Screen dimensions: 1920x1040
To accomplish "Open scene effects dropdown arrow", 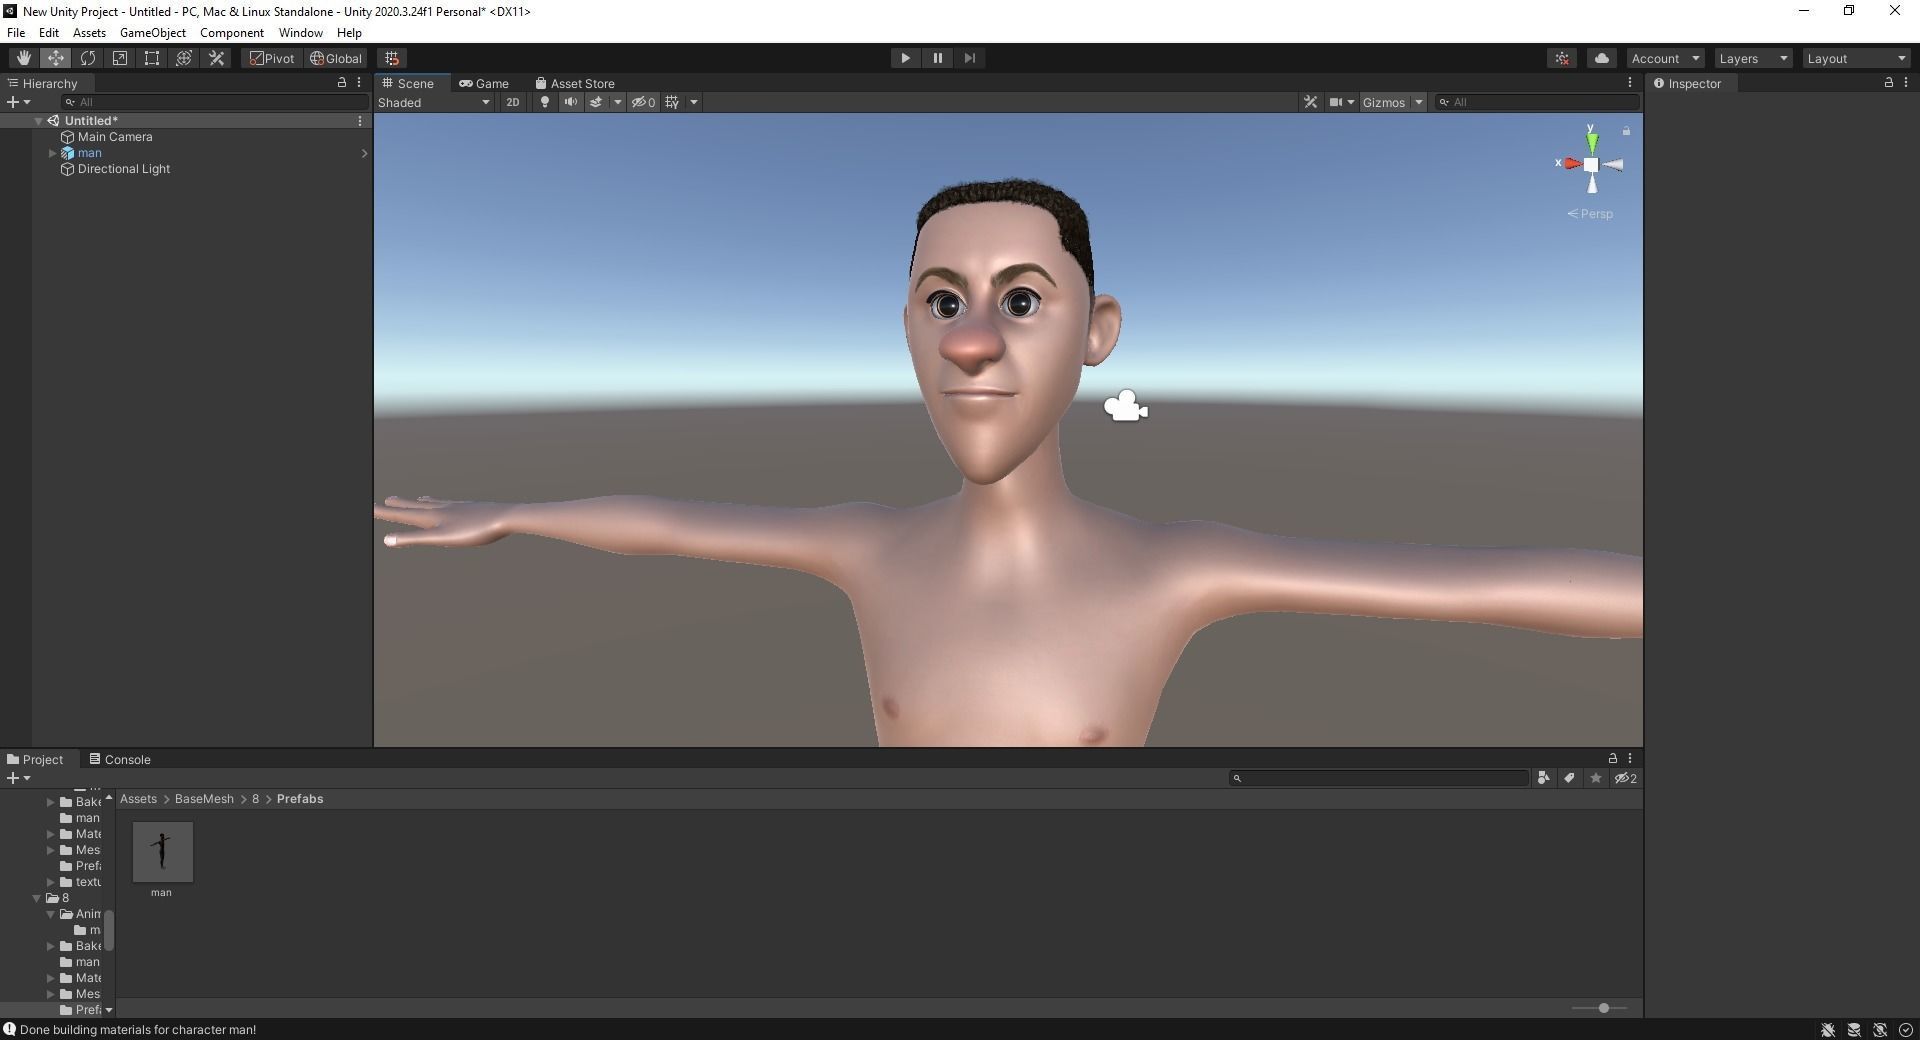I will click(x=617, y=102).
